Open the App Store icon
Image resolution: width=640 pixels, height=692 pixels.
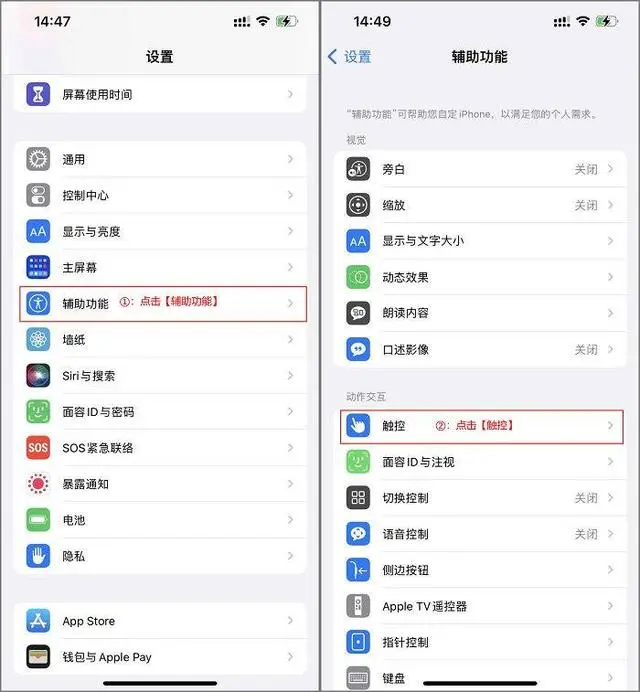tap(38, 621)
